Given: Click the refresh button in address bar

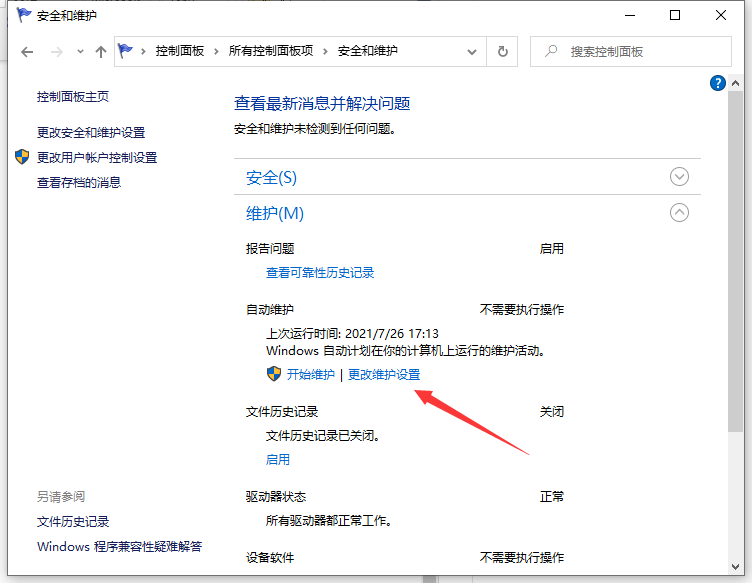Looking at the screenshot, I should click(x=502, y=51).
